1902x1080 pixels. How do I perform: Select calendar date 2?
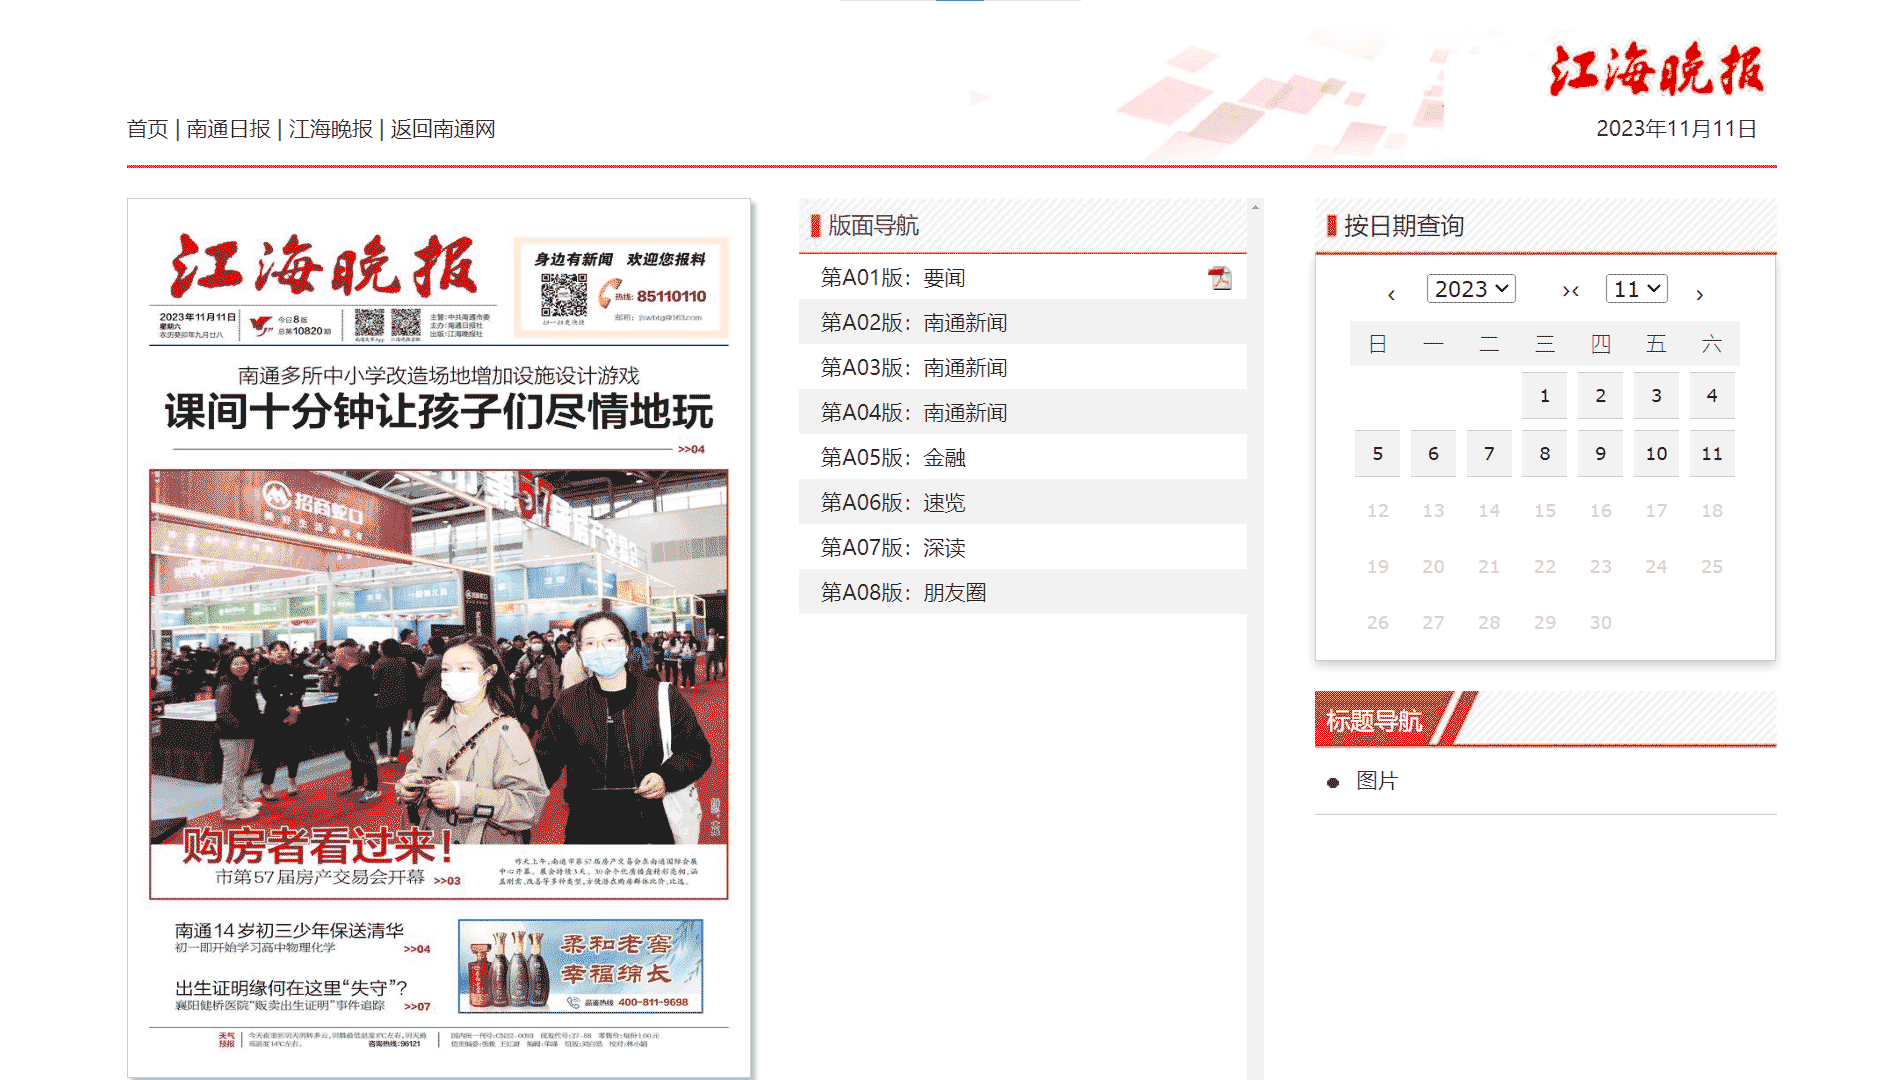1601,396
